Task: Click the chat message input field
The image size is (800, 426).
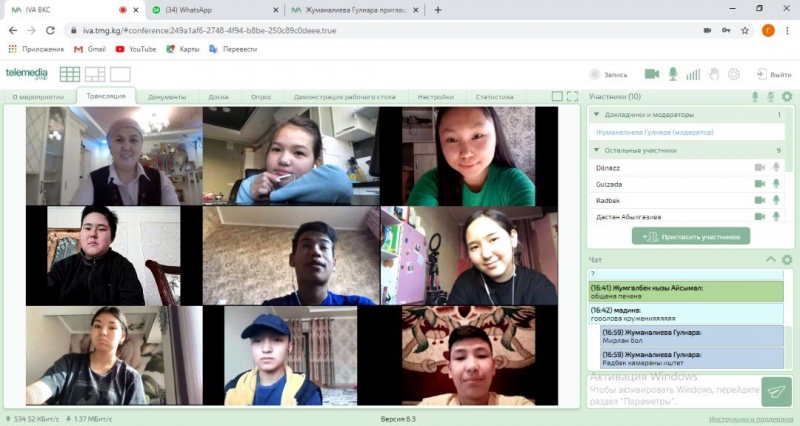Action: pyautogui.click(x=673, y=390)
